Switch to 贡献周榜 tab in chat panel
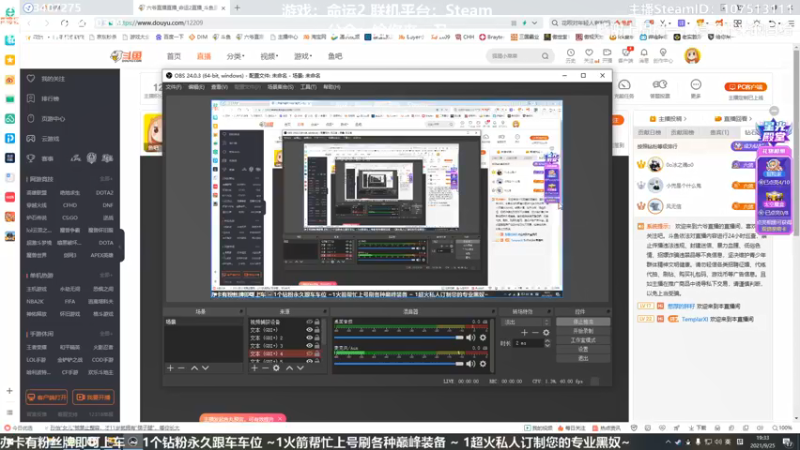This screenshot has height=450, width=800. pos(682,132)
